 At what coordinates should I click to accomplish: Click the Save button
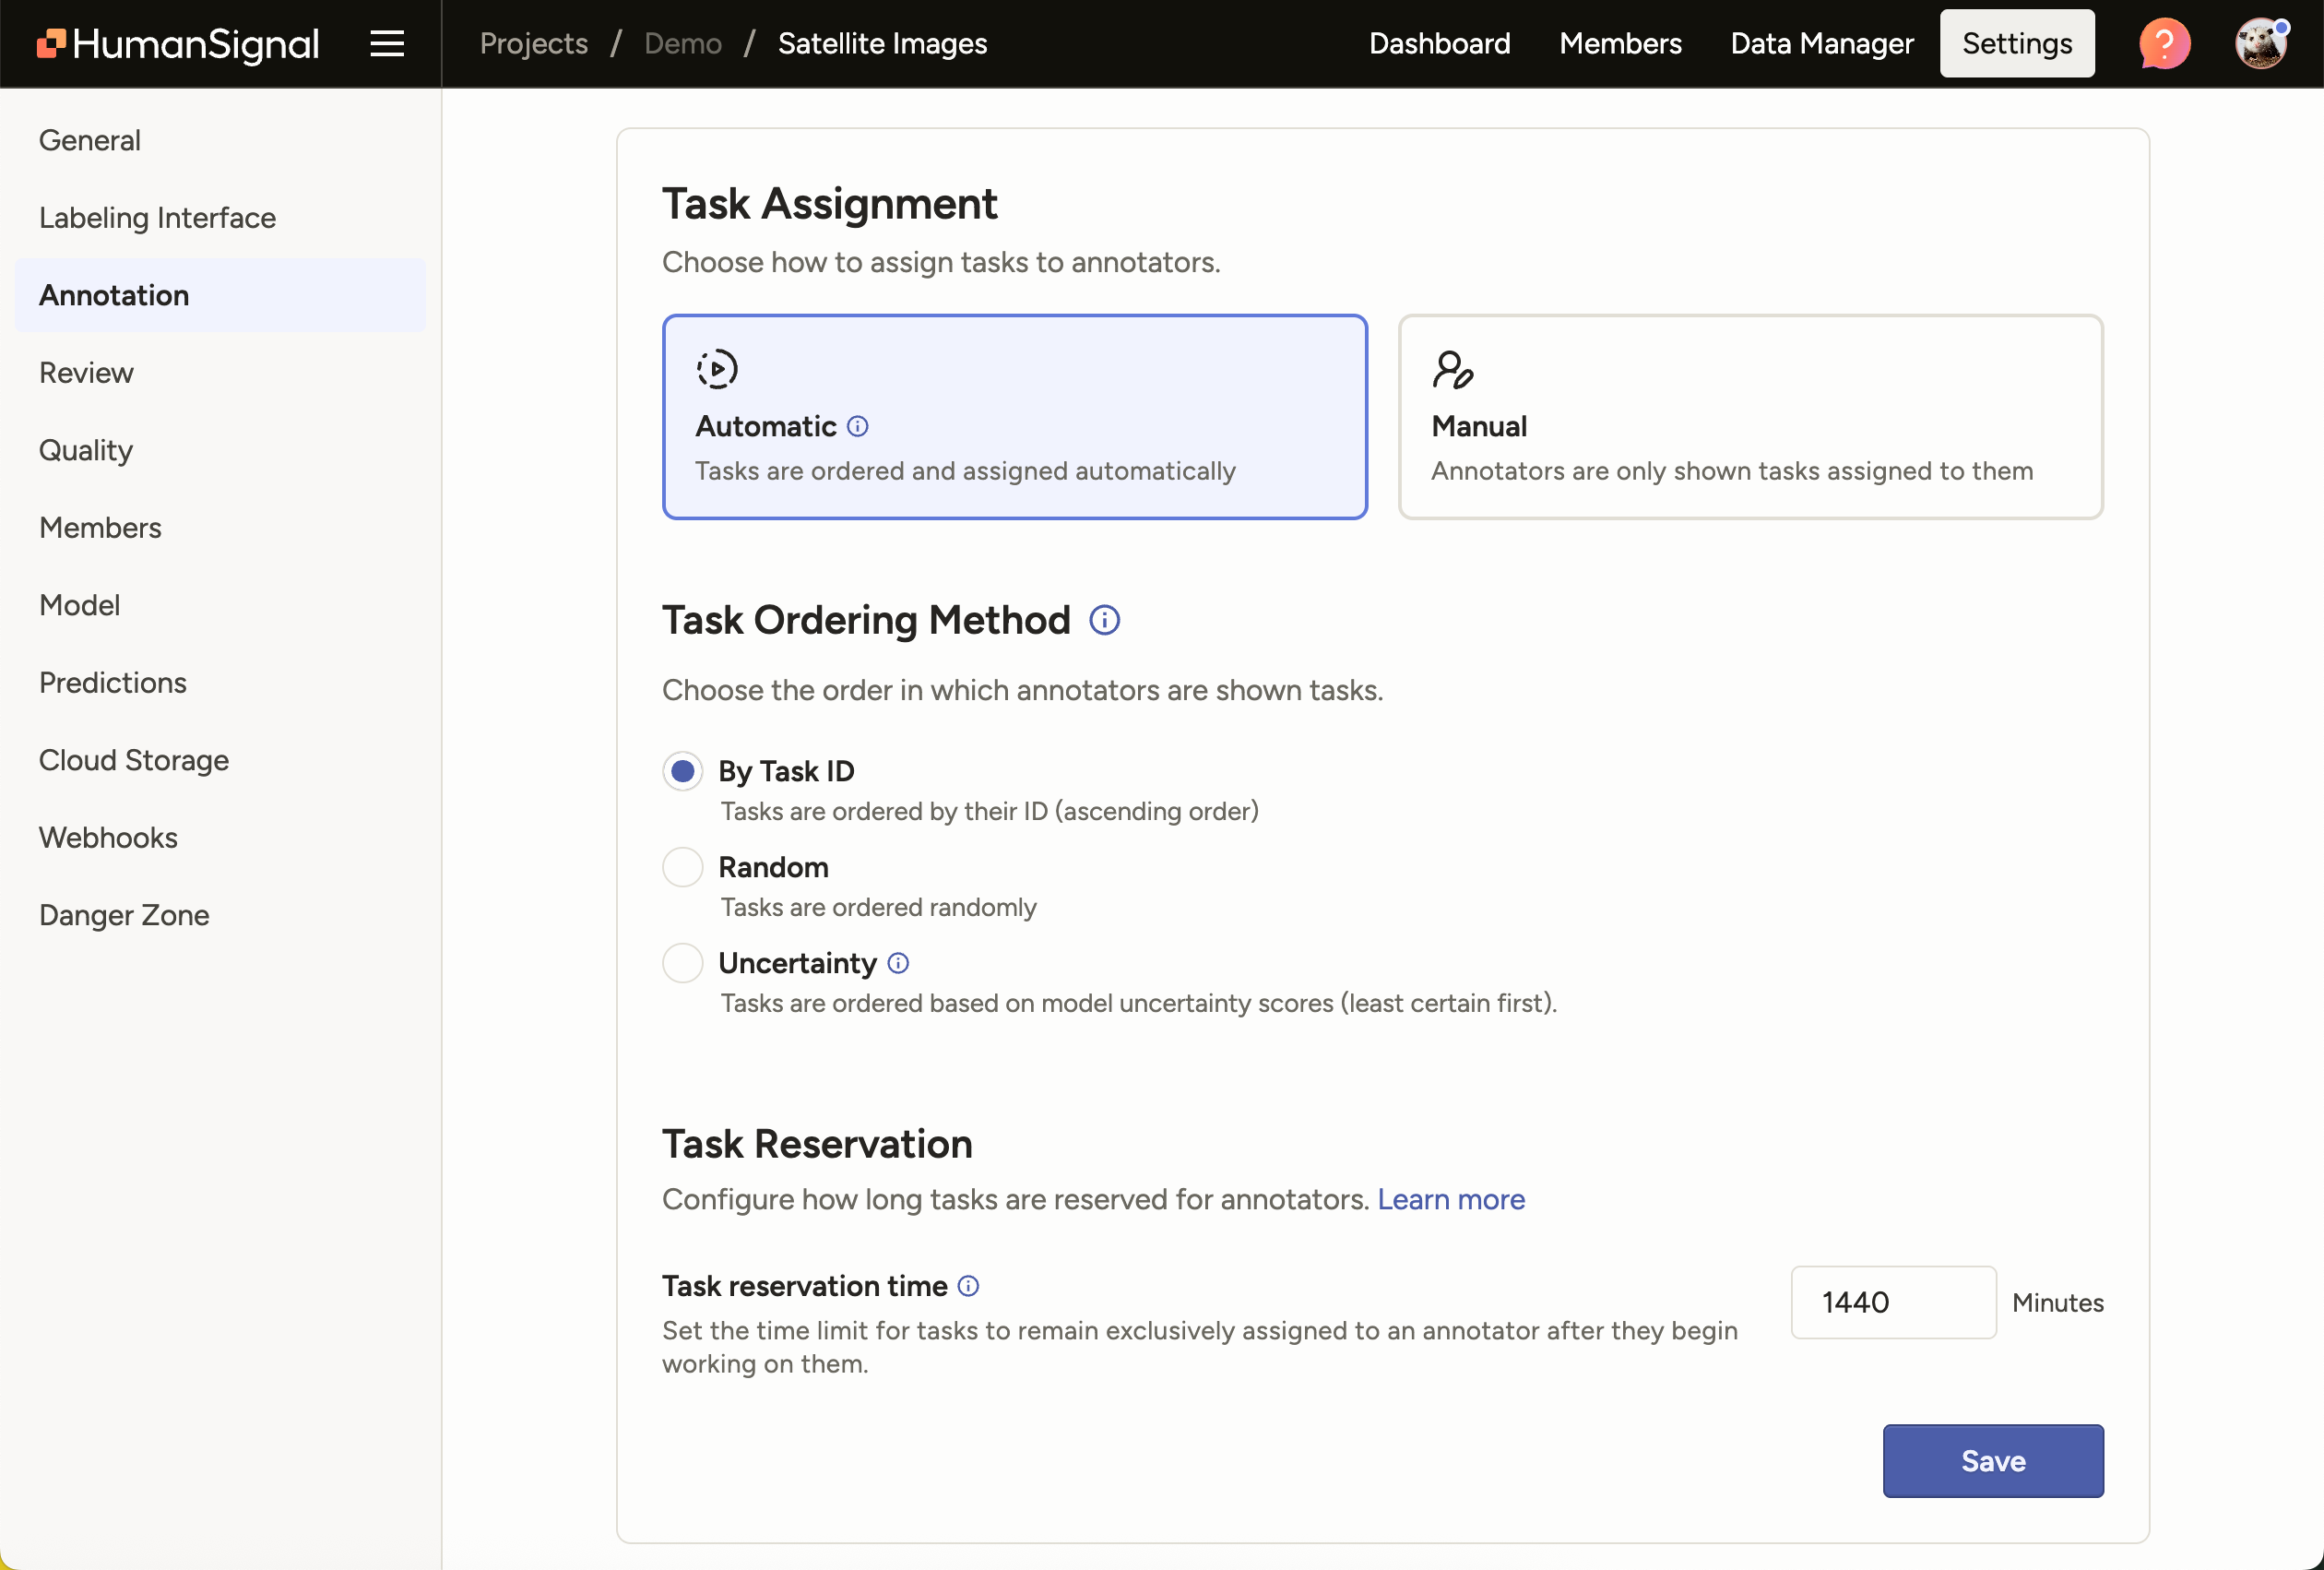(x=1992, y=1461)
